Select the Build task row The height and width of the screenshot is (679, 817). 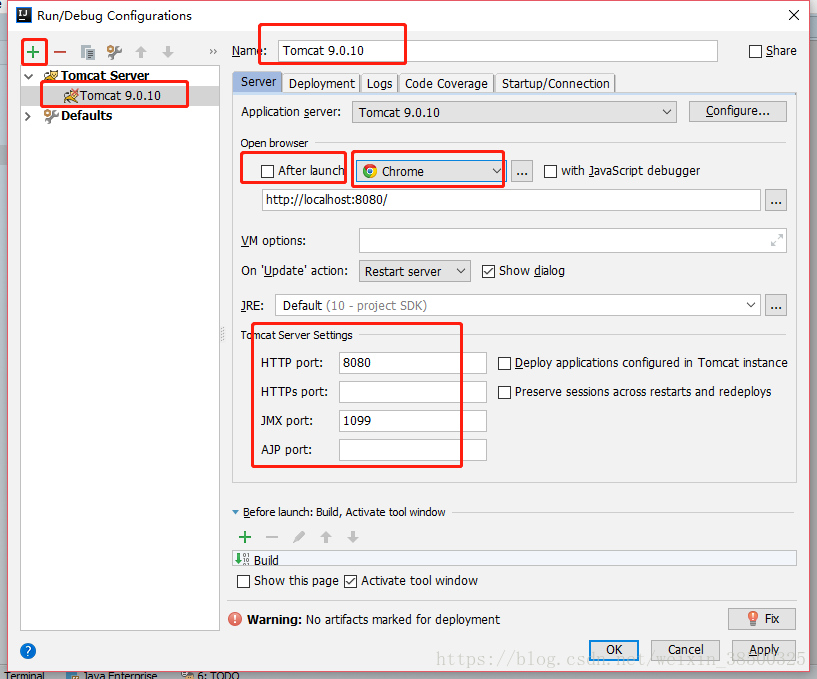tap(514, 559)
